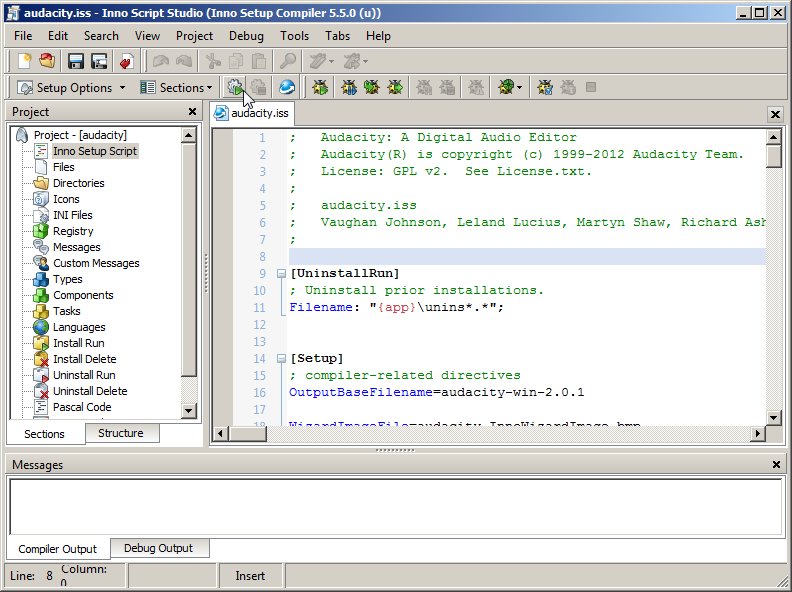Collapse the [Setup] code fold

pyautogui.click(x=281, y=359)
